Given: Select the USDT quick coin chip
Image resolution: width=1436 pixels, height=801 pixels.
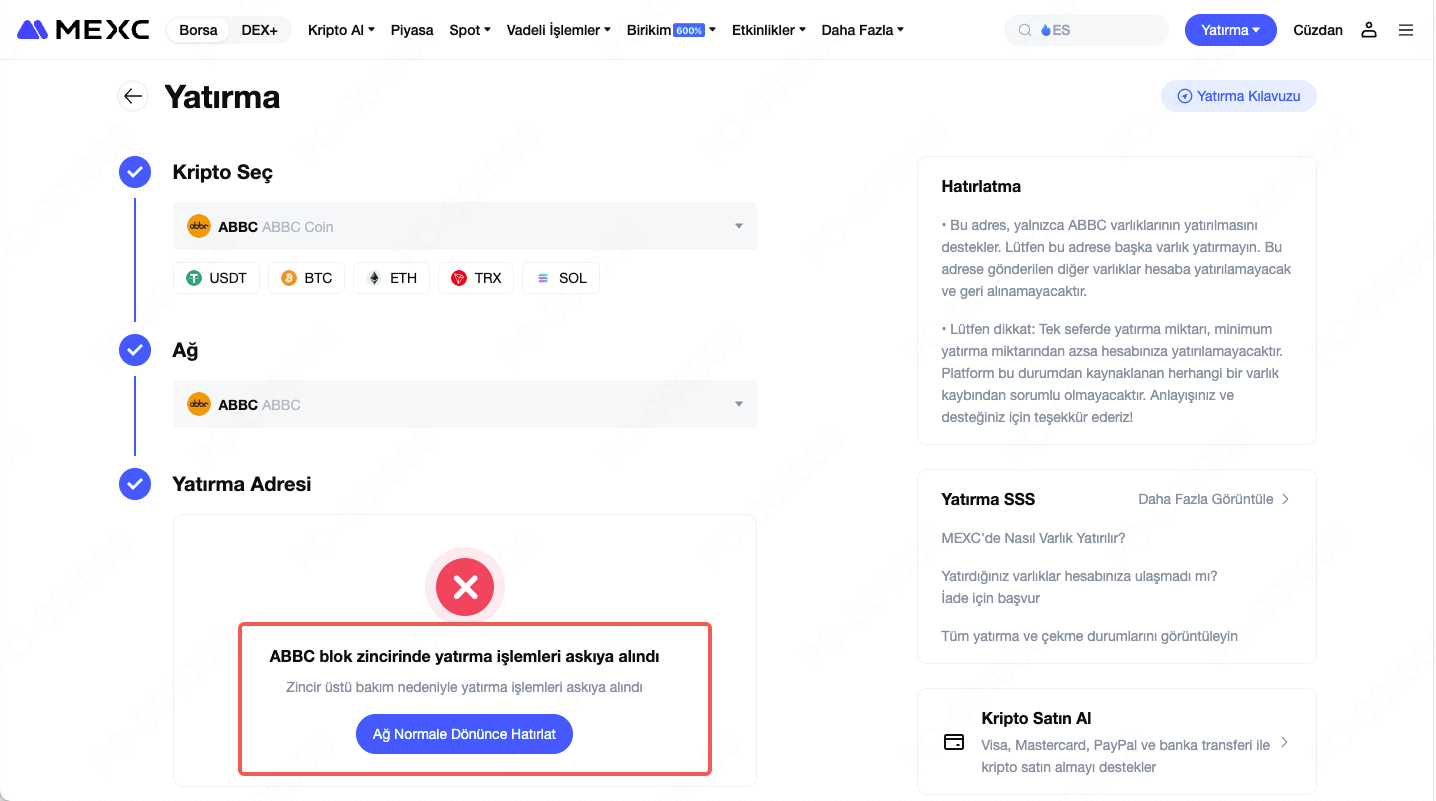Looking at the screenshot, I should 216,278.
